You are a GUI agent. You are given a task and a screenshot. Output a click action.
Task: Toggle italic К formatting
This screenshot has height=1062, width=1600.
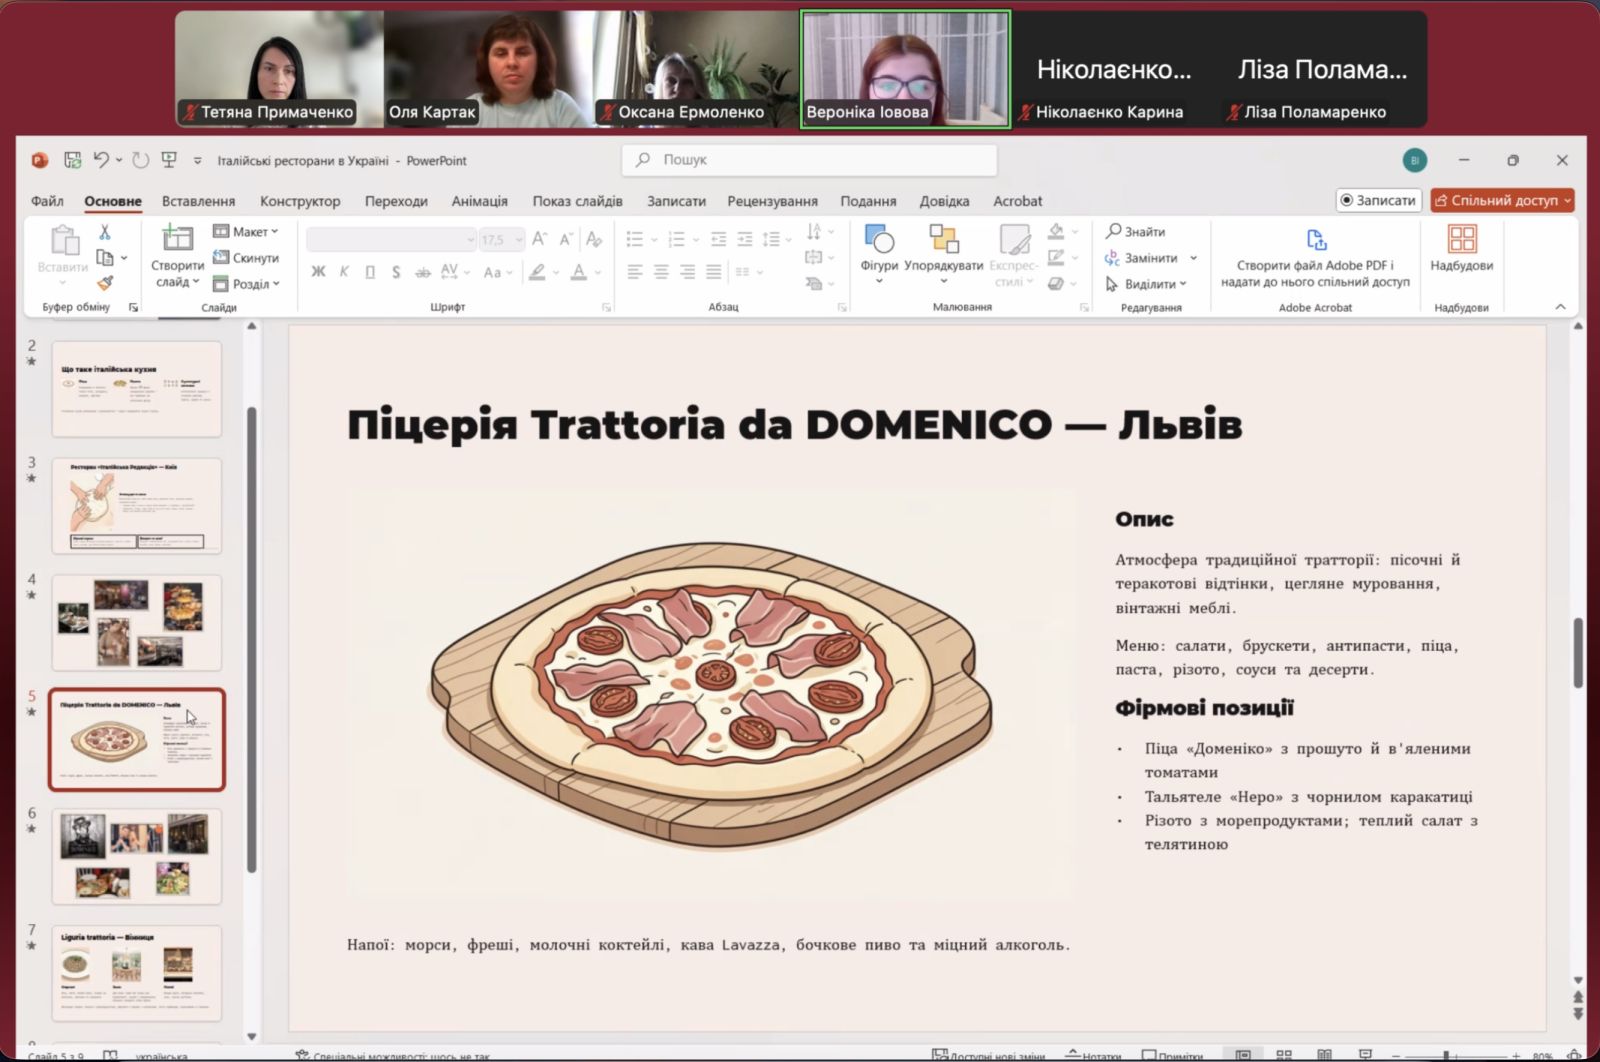(344, 272)
